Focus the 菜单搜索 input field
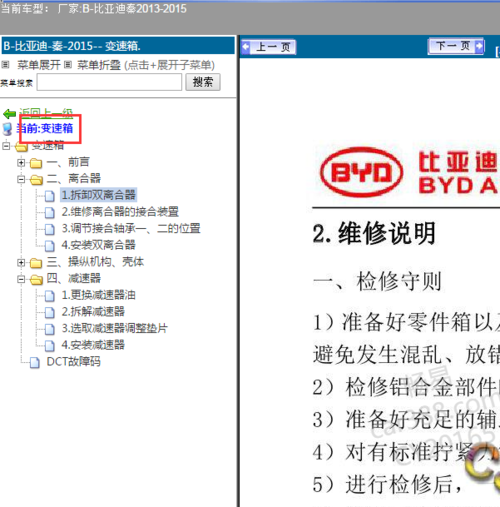The image size is (500, 507). pos(109,82)
